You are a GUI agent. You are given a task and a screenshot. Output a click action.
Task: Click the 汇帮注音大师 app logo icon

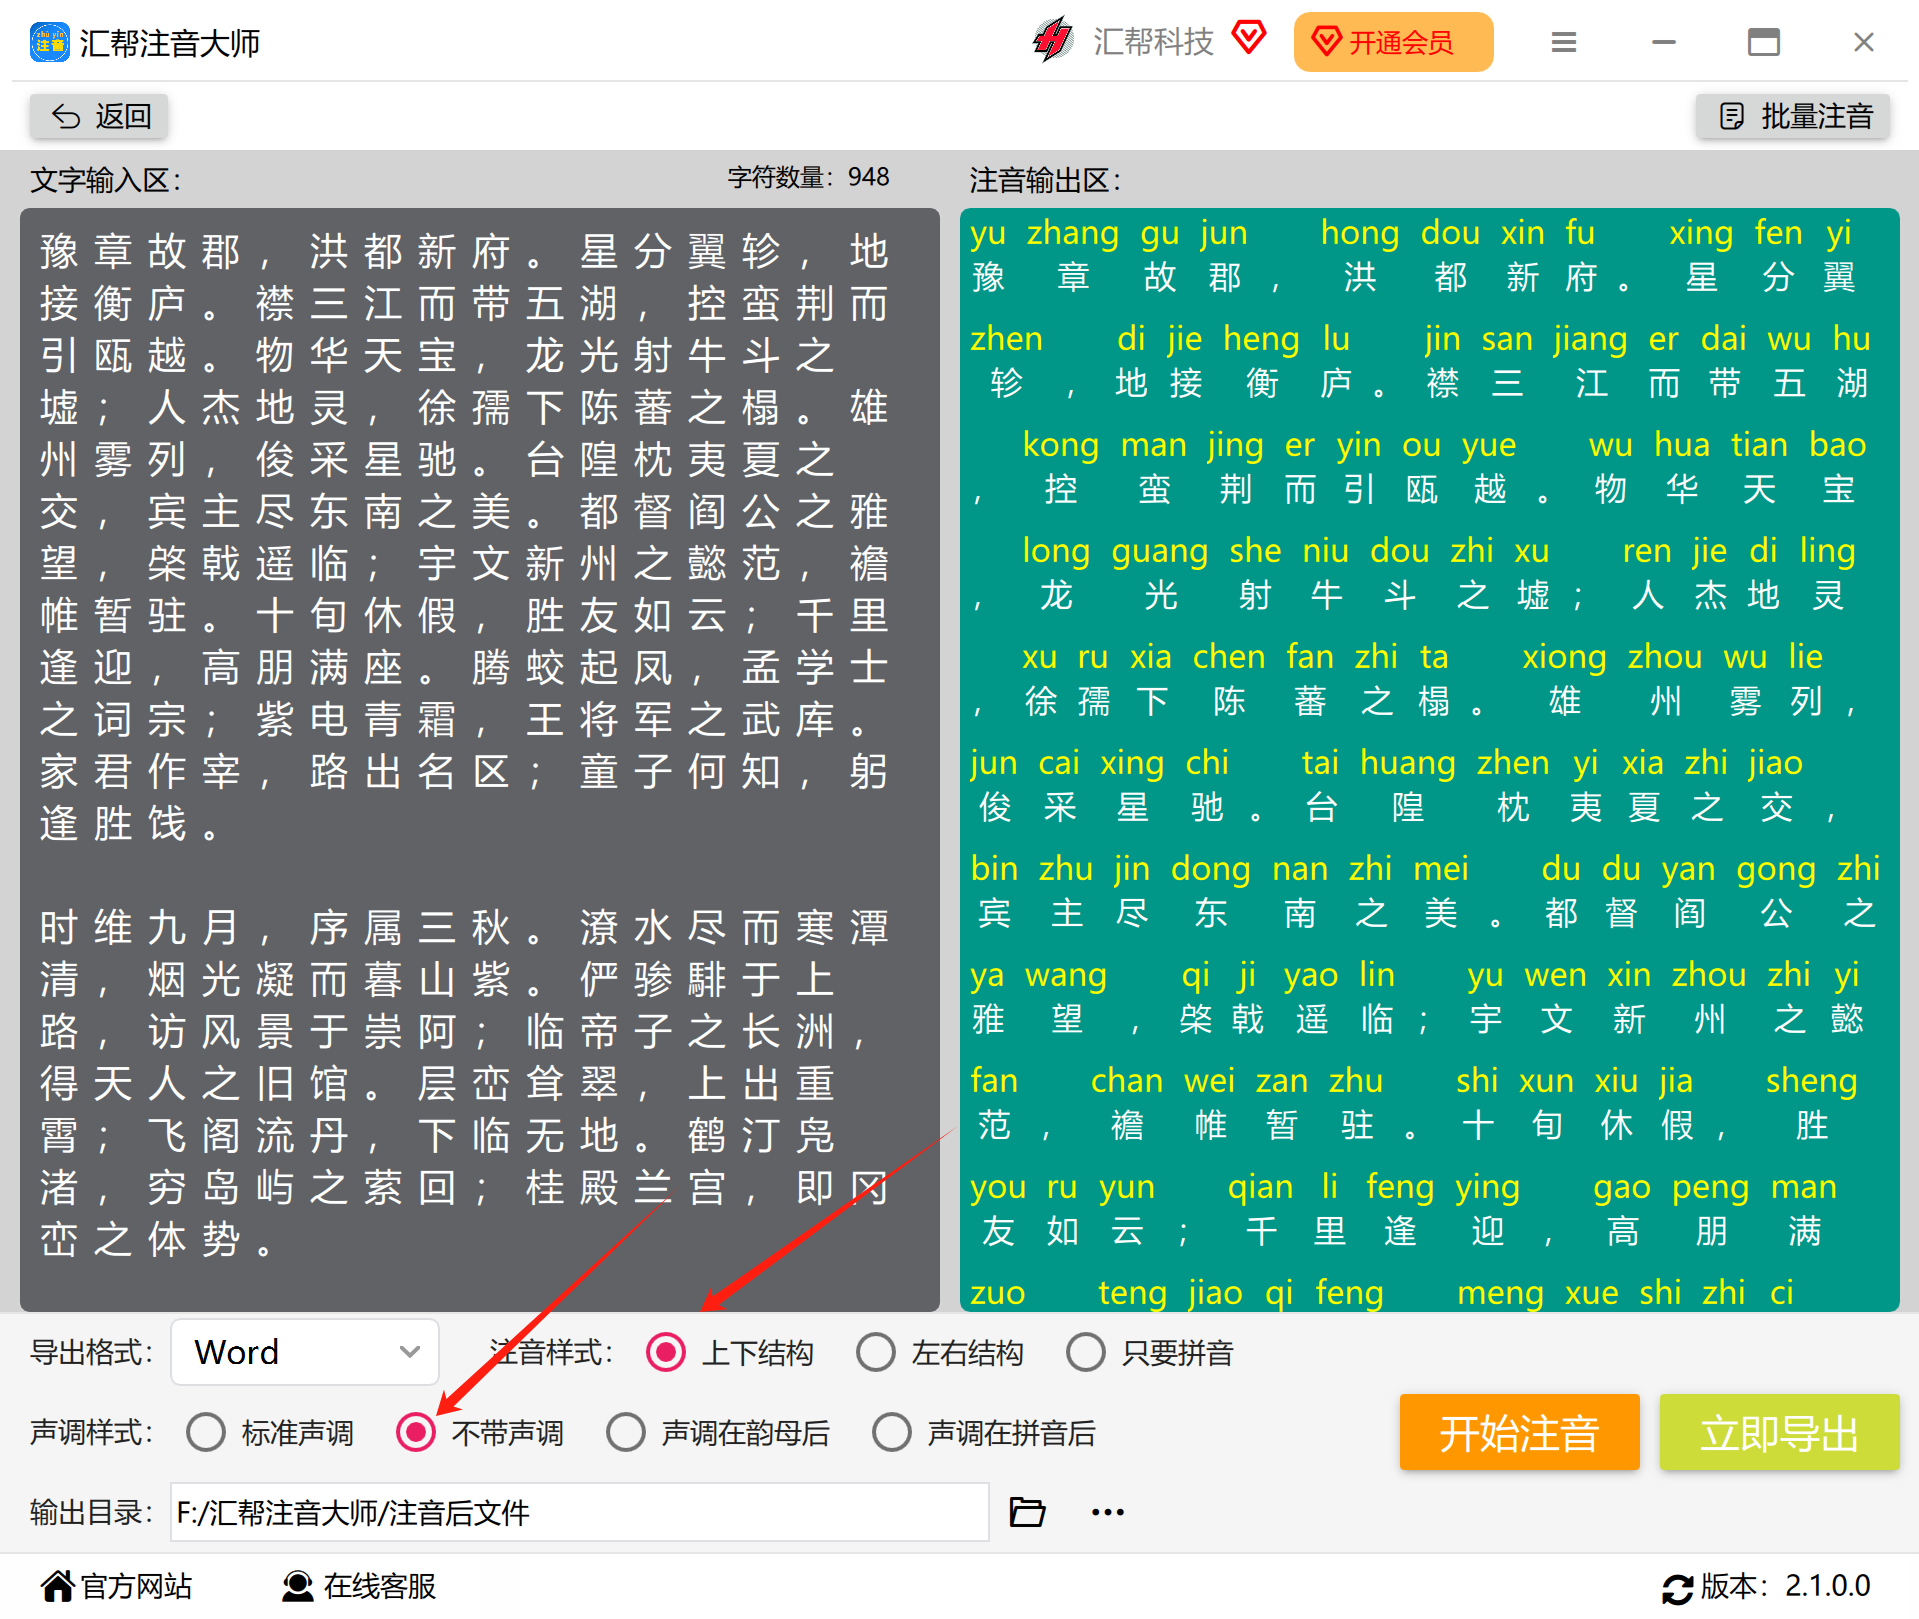coord(50,42)
